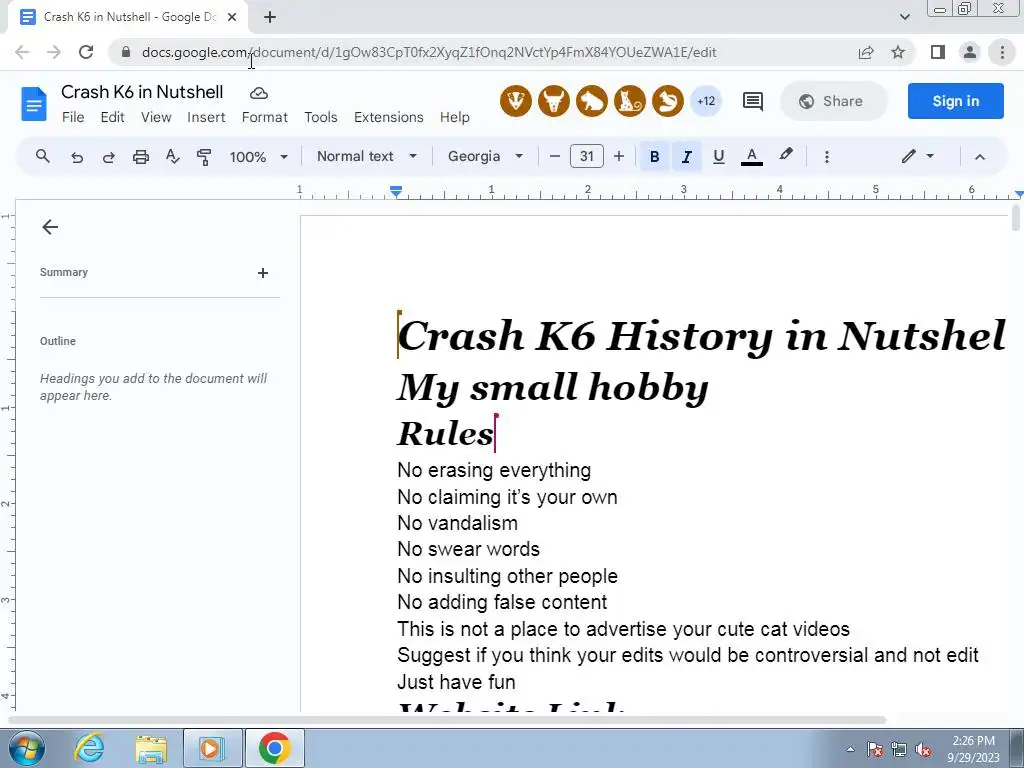Open the comment history icon

tap(752, 101)
